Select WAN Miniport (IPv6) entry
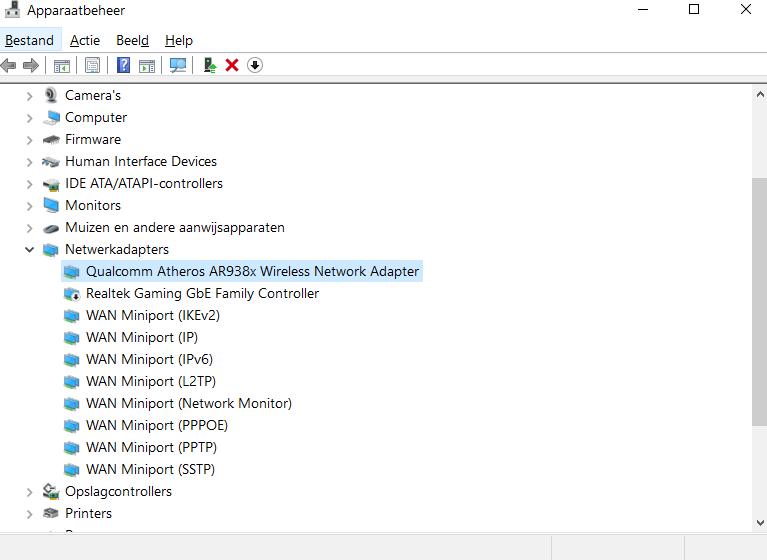The width and height of the screenshot is (767, 560). (x=149, y=359)
